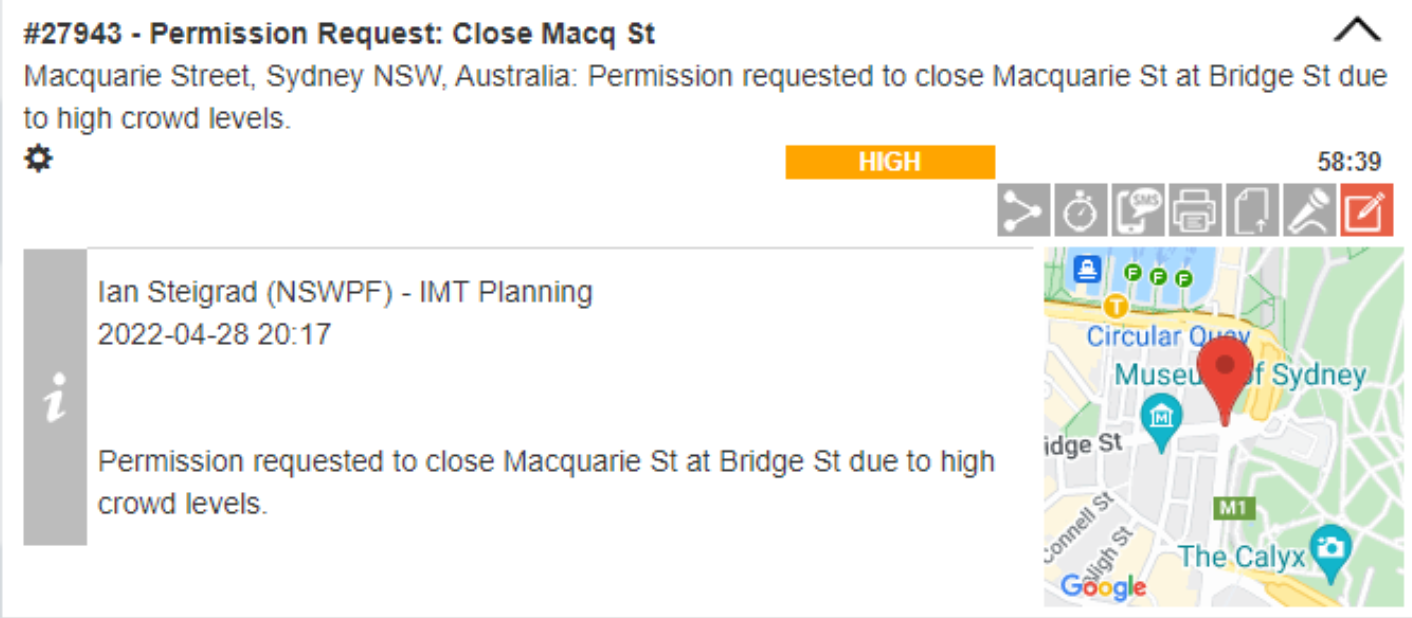The height and width of the screenshot is (618, 1412).
Task: Click the microphone icon
Action: [1309, 211]
